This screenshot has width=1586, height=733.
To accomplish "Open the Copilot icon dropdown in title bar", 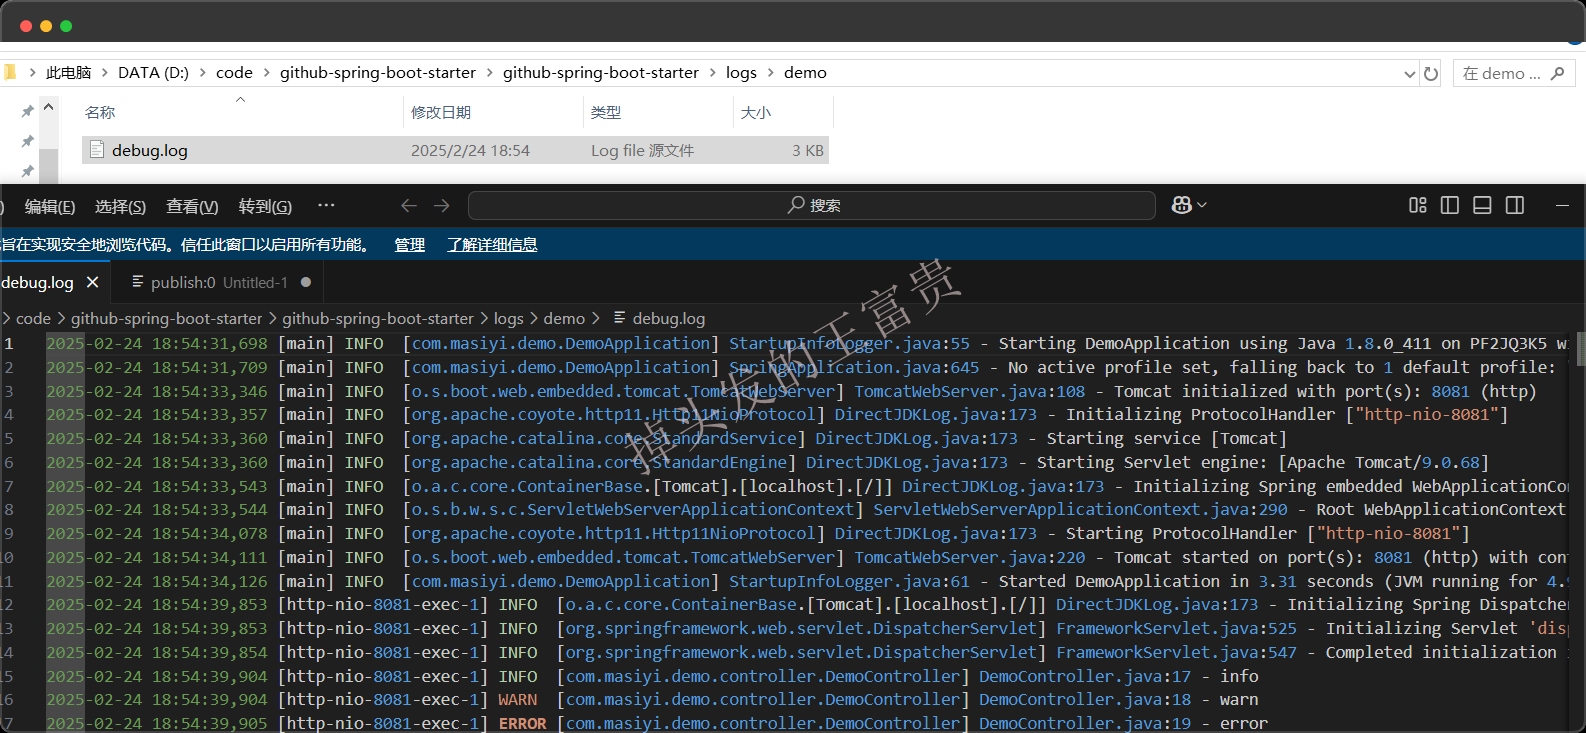I will 1189,205.
